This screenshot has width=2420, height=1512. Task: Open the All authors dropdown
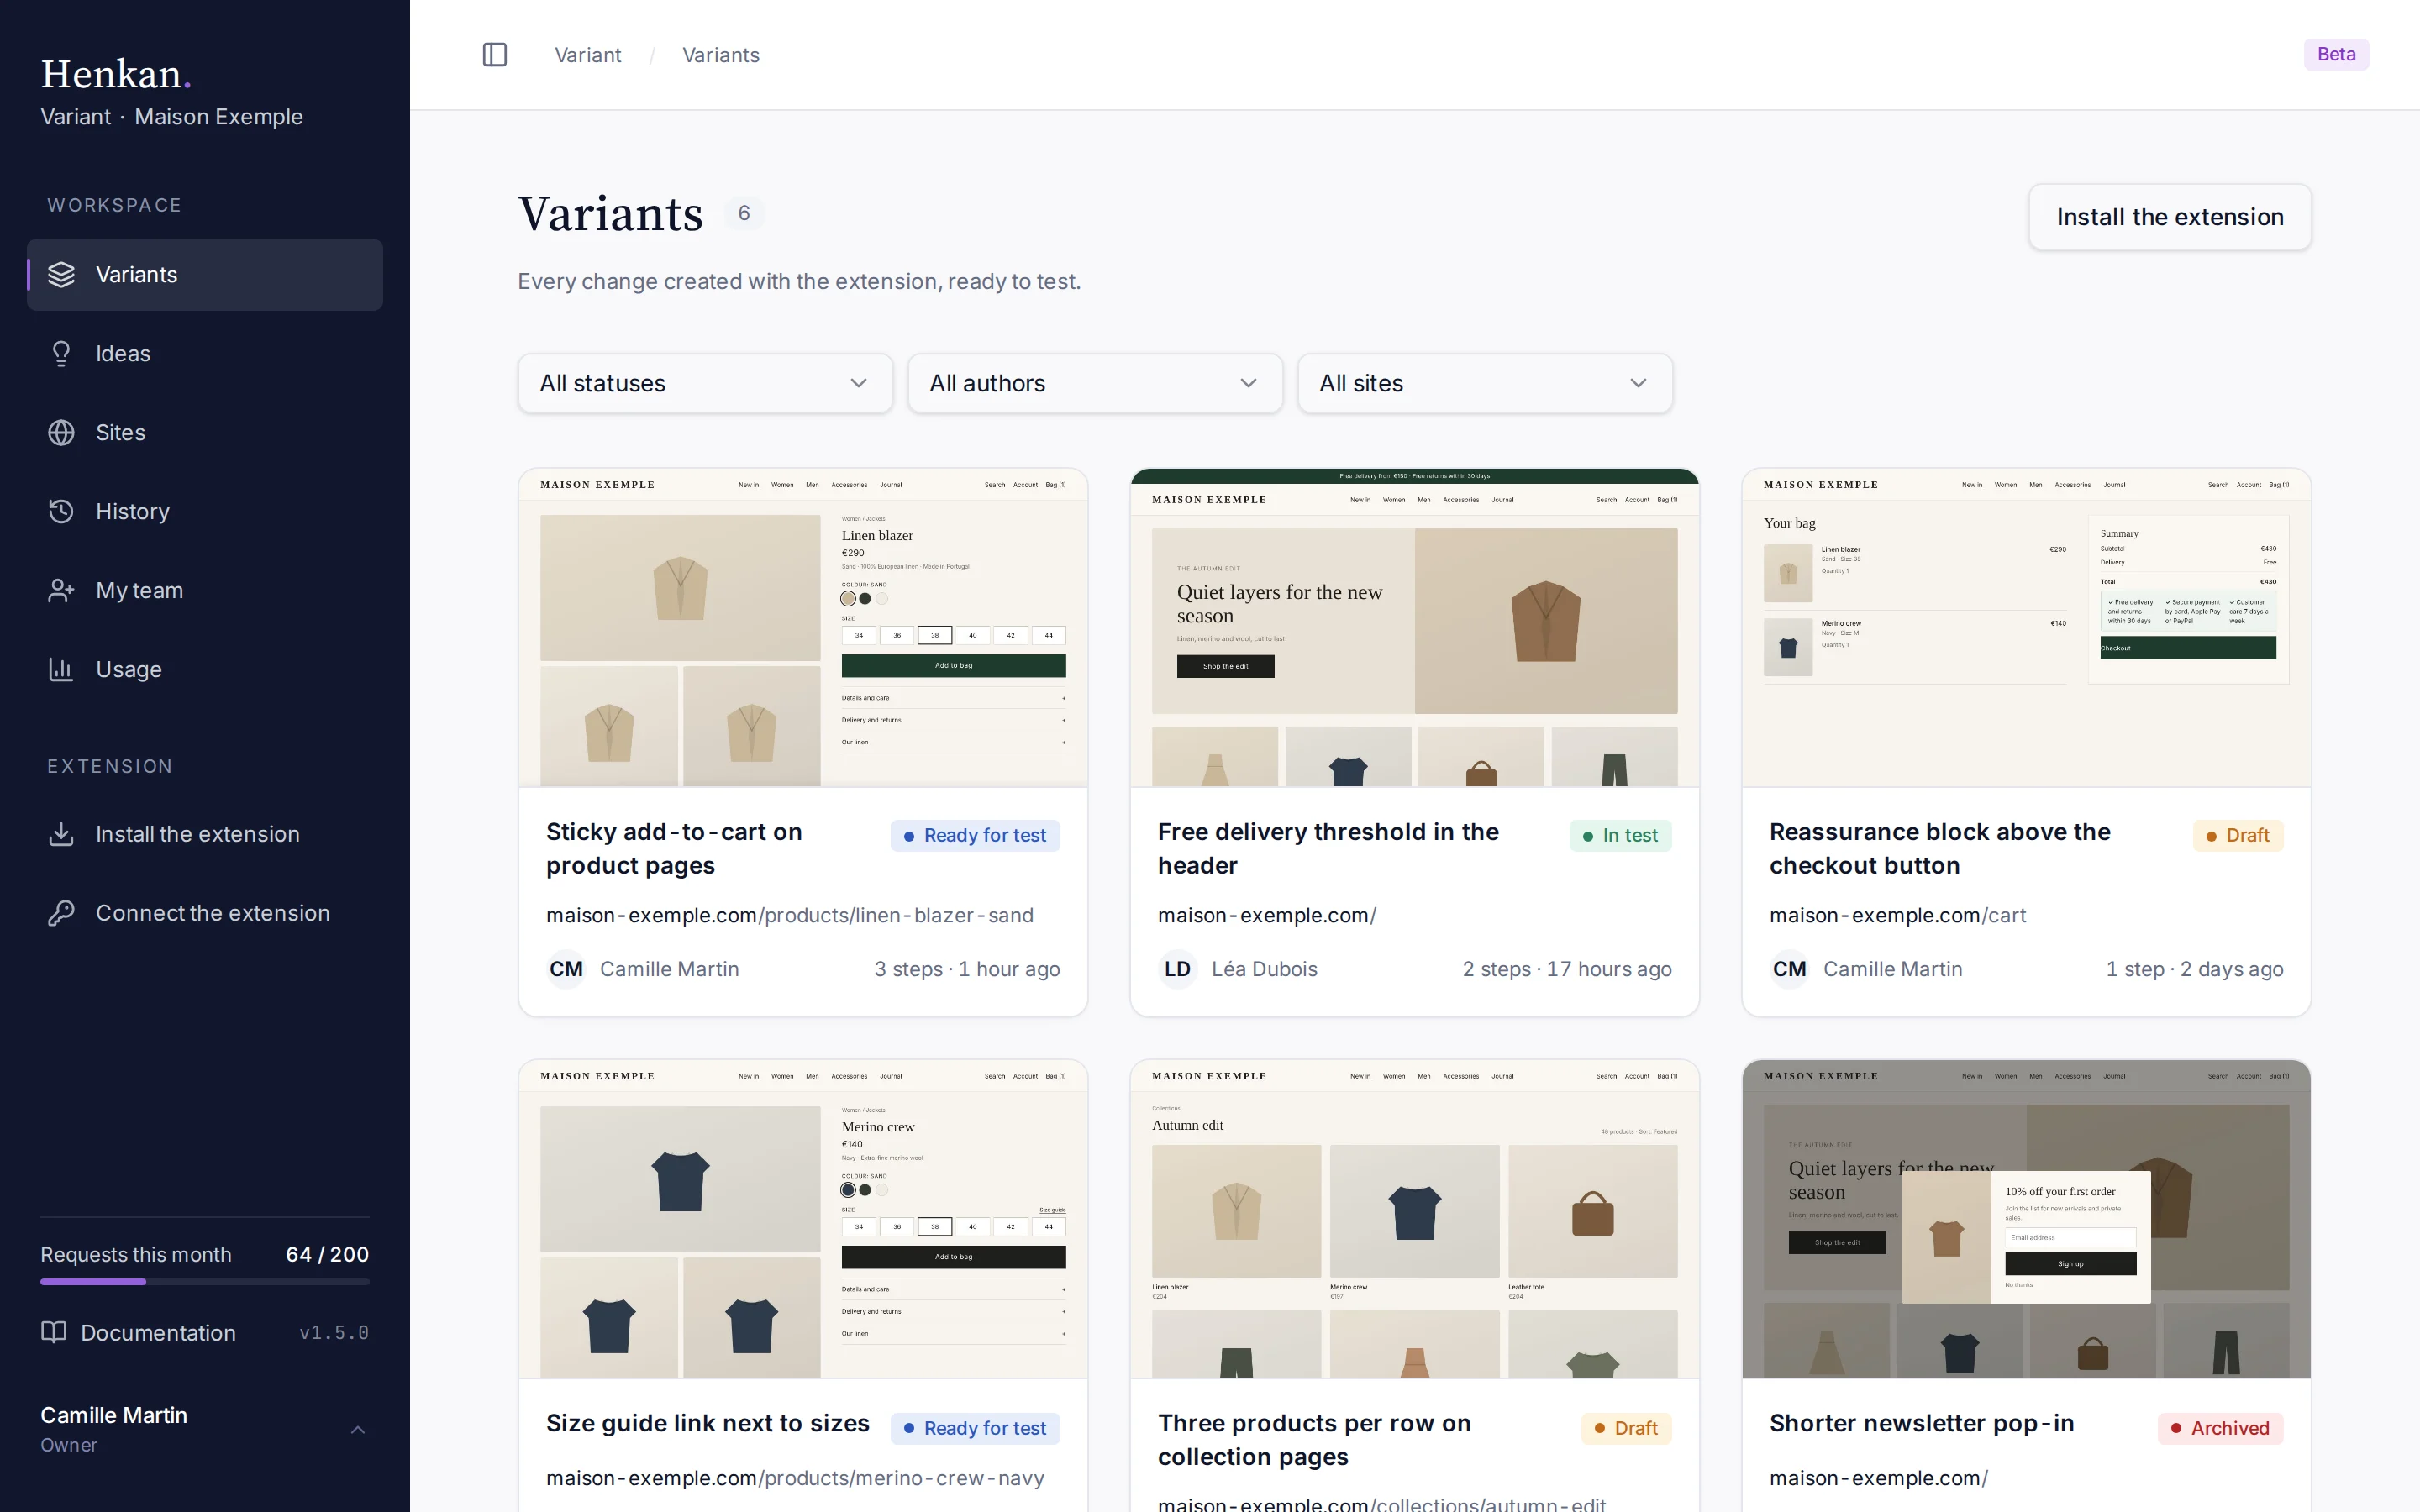pos(1095,383)
